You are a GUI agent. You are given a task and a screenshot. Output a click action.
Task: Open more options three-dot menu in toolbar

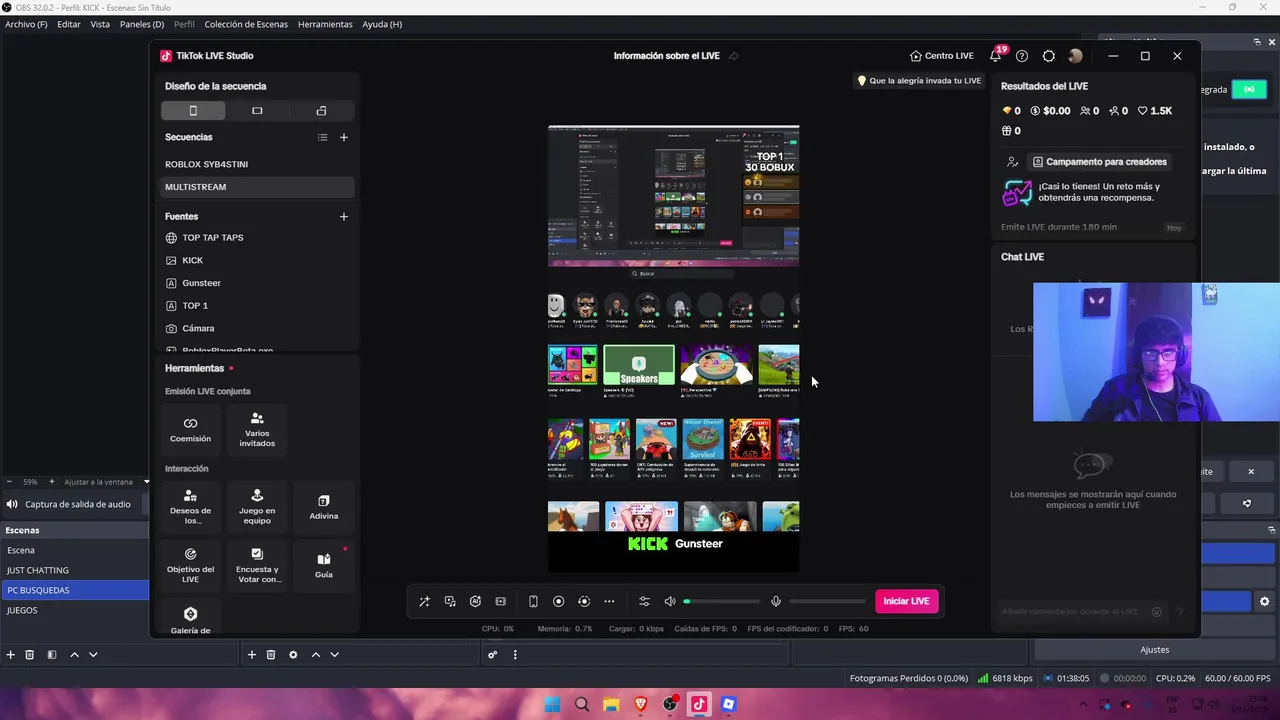(x=609, y=601)
